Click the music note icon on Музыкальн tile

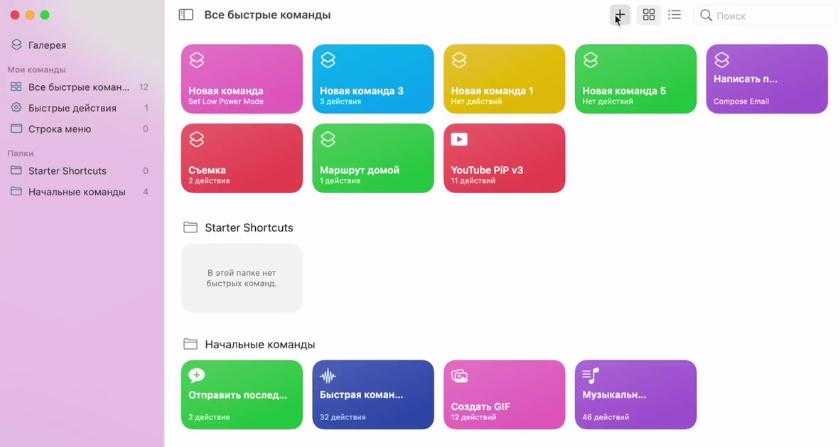pos(590,376)
